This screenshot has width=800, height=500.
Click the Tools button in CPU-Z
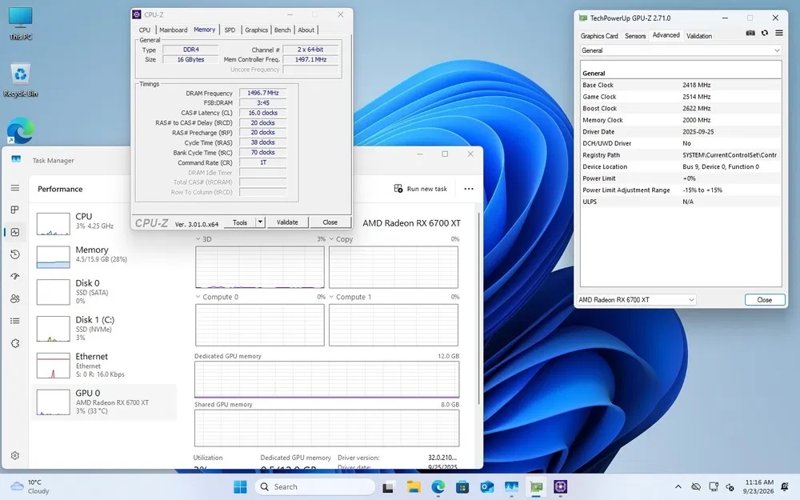pos(240,222)
